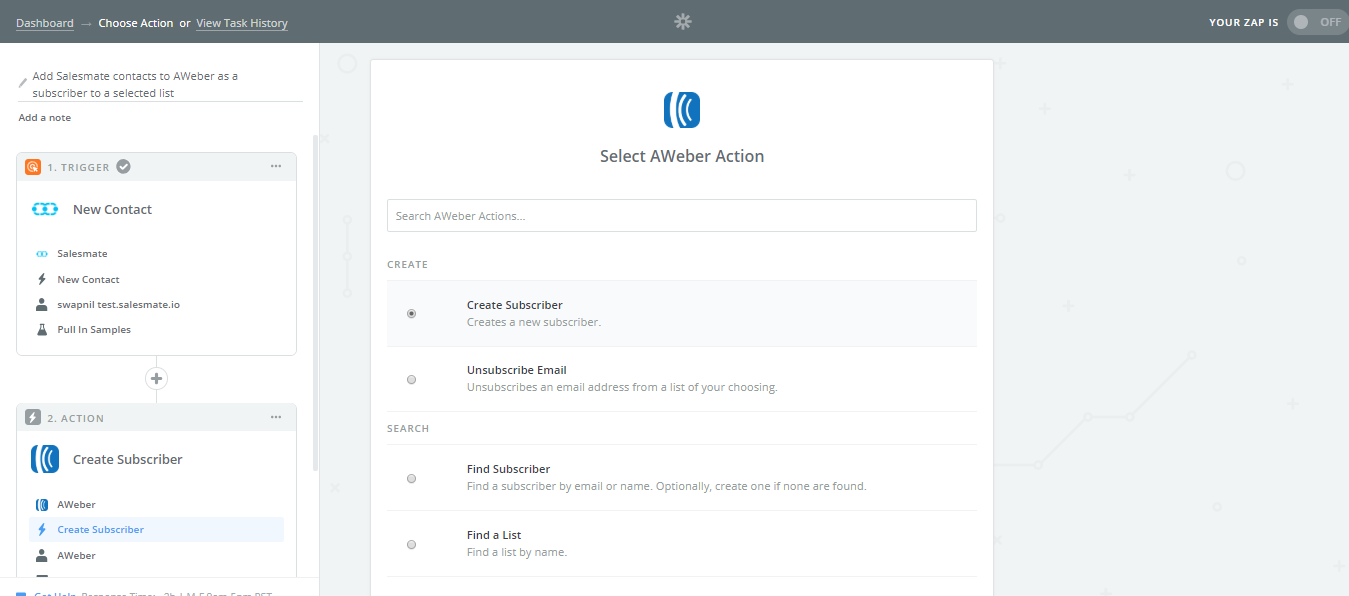Screen dimensions: 1349x596
Task: Click small Salesmate icon in trigger step list
Action: [42, 254]
